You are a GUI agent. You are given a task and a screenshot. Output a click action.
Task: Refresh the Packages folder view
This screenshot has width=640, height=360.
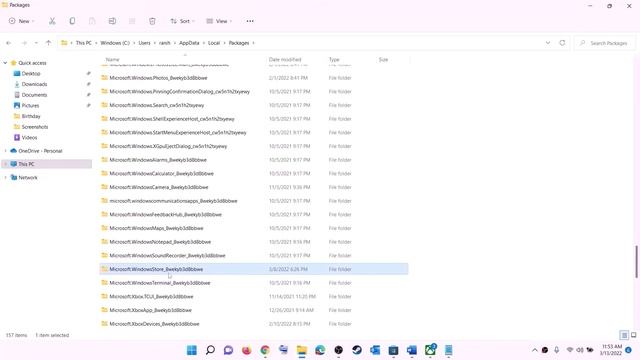click(562, 43)
